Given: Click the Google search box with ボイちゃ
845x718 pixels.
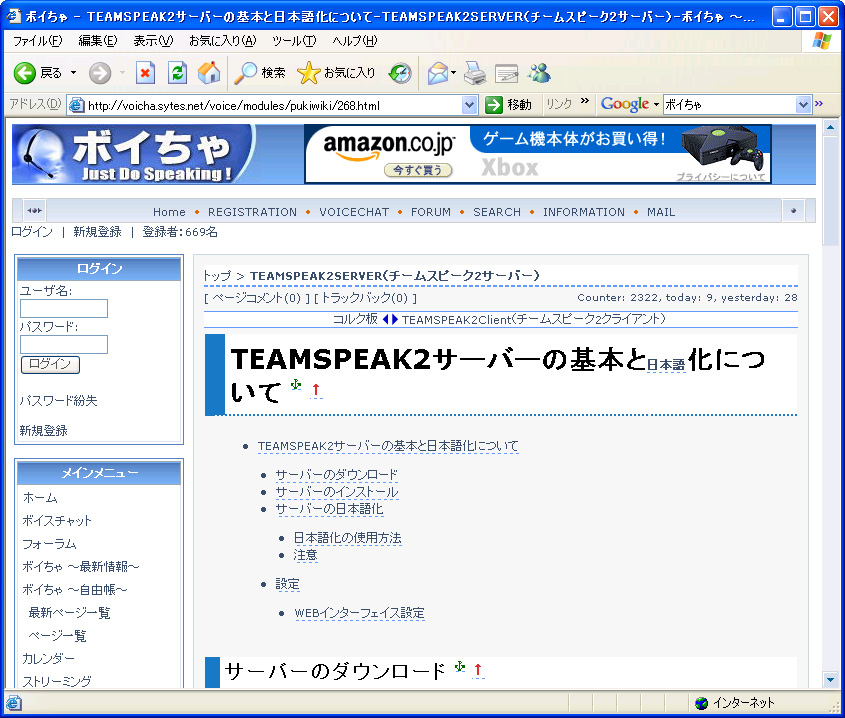Looking at the screenshot, I should point(730,105).
